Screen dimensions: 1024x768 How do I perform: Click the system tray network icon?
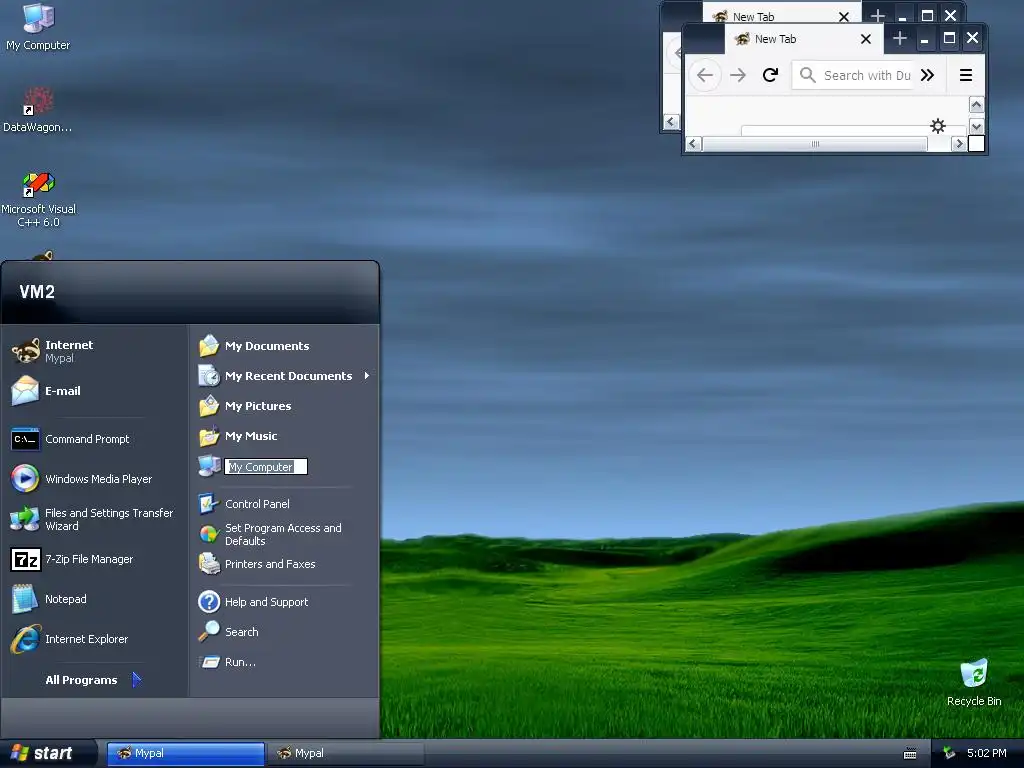click(x=949, y=754)
